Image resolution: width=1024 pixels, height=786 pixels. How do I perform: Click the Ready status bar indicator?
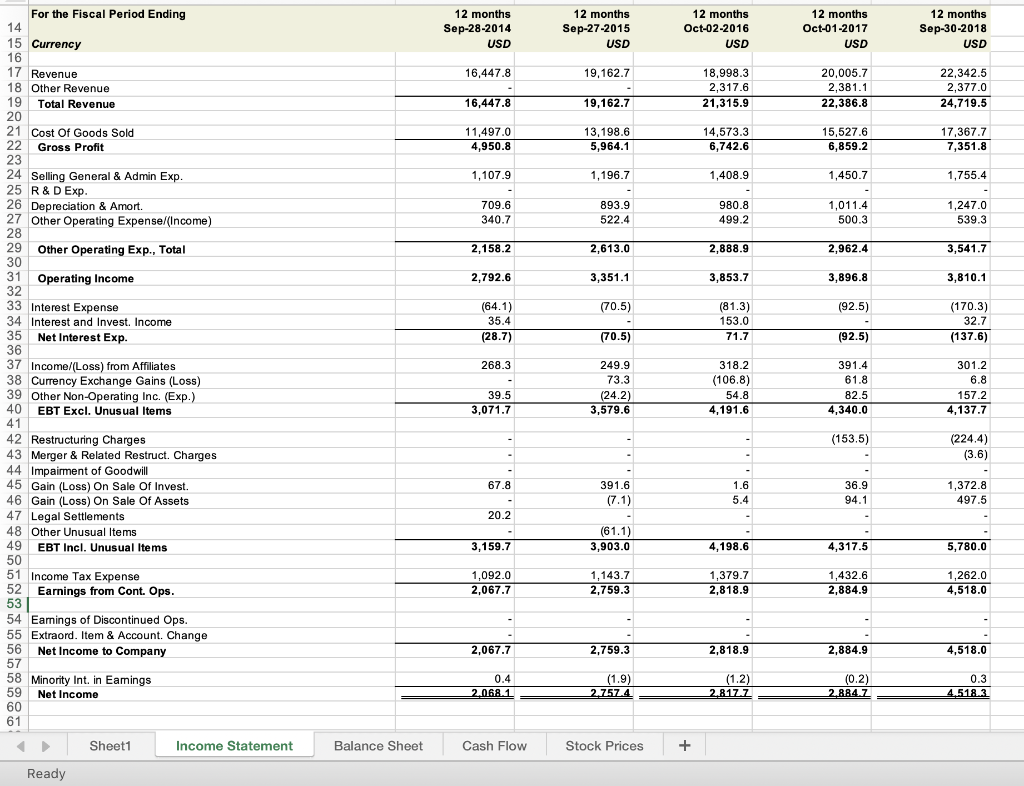[x=44, y=773]
